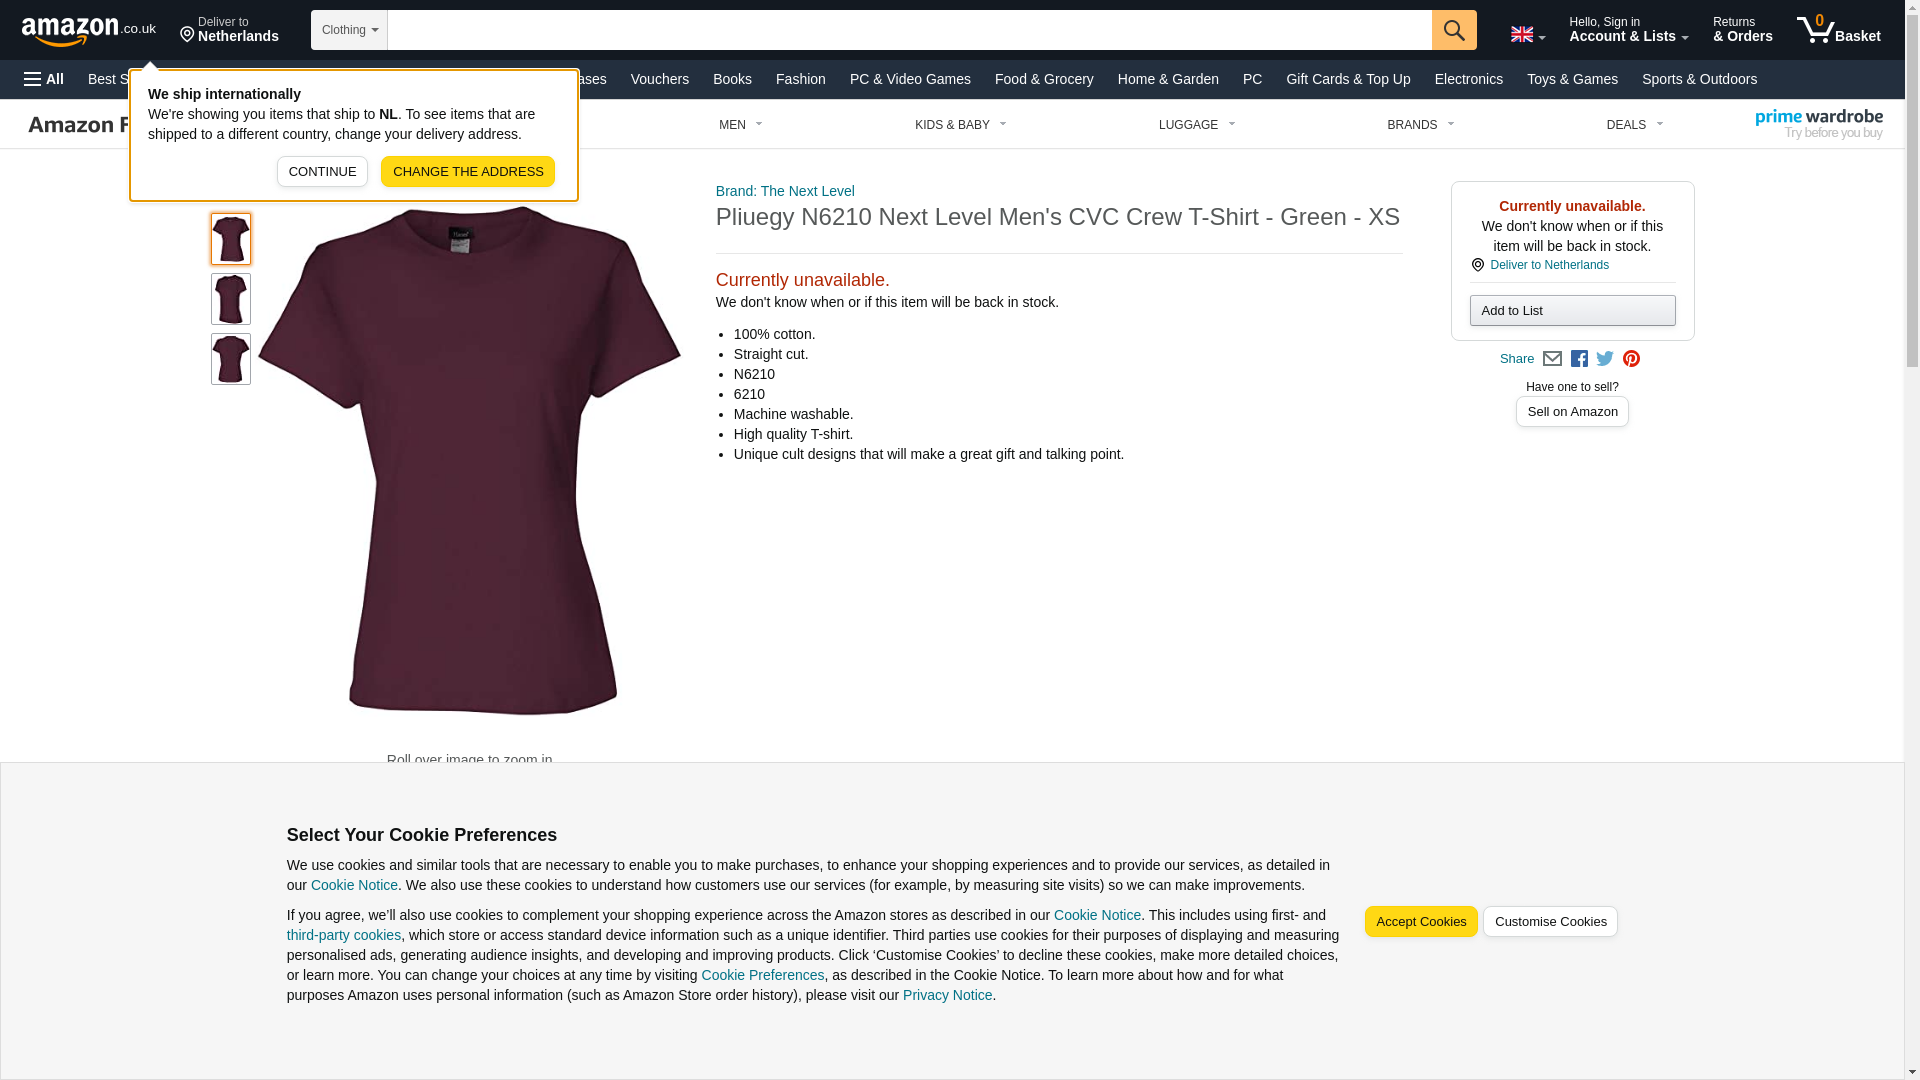1920x1080 pixels.
Task: Click CHANGE THE ADDRESS button
Action: tap(468, 172)
